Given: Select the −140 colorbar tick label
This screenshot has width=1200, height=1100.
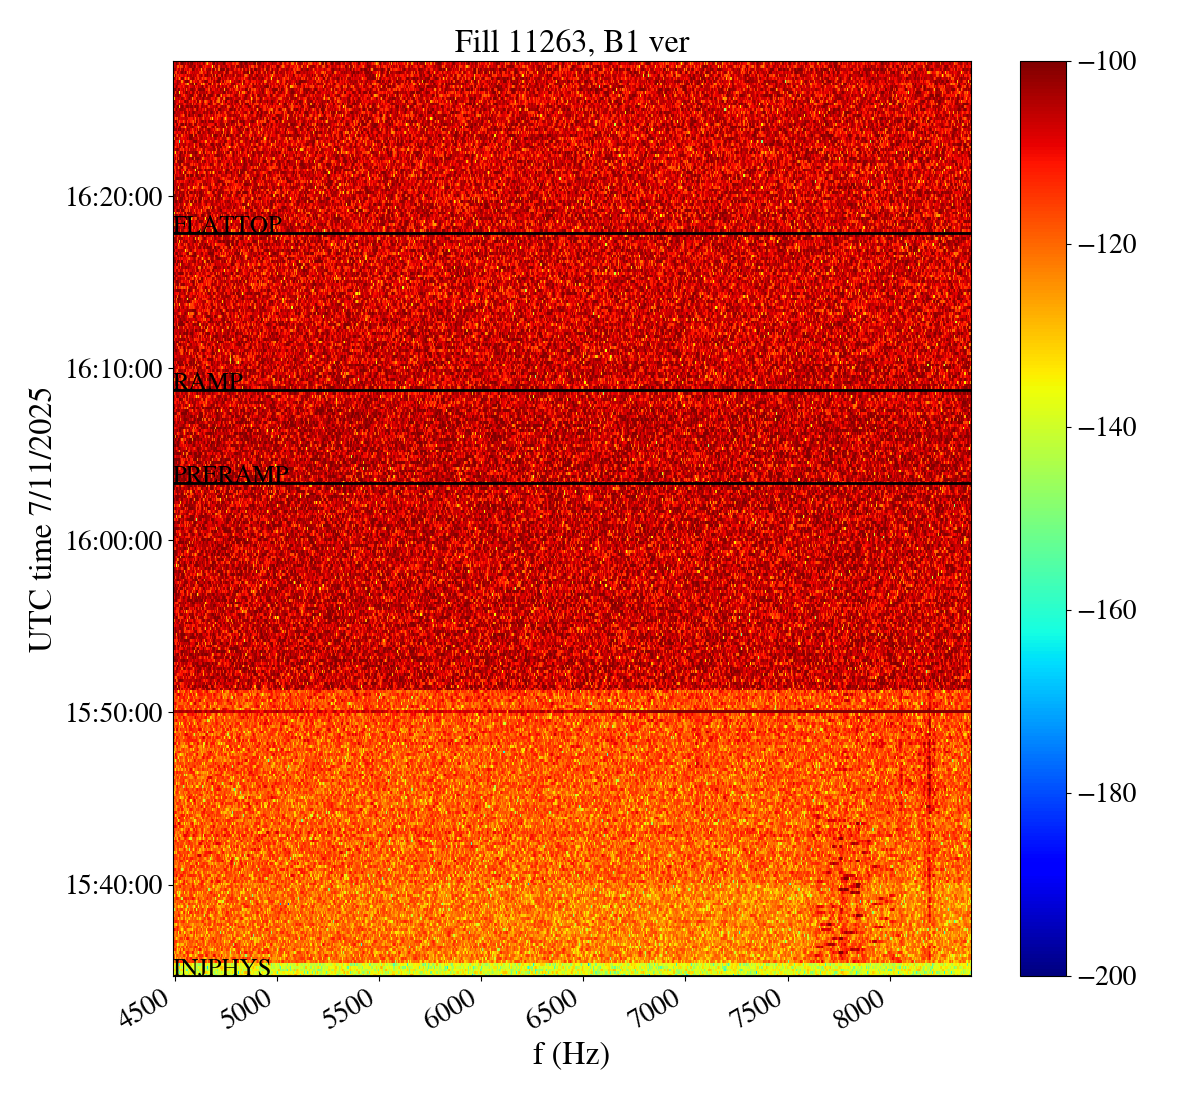Looking at the screenshot, I should point(1107,427).
